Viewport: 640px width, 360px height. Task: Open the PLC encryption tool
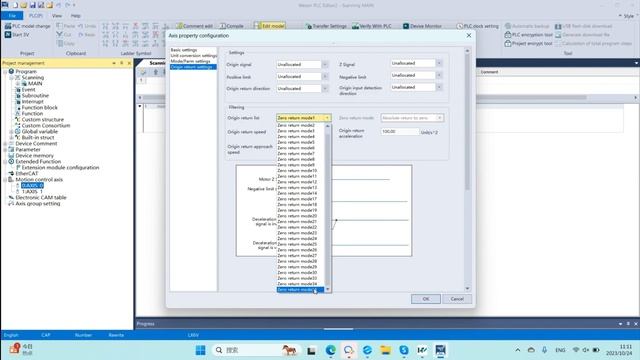[529, 35]
